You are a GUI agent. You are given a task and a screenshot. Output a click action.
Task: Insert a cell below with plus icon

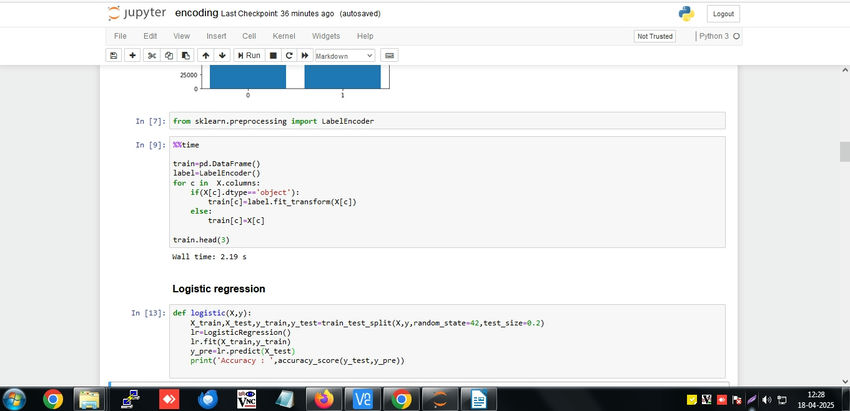point(132,55)
